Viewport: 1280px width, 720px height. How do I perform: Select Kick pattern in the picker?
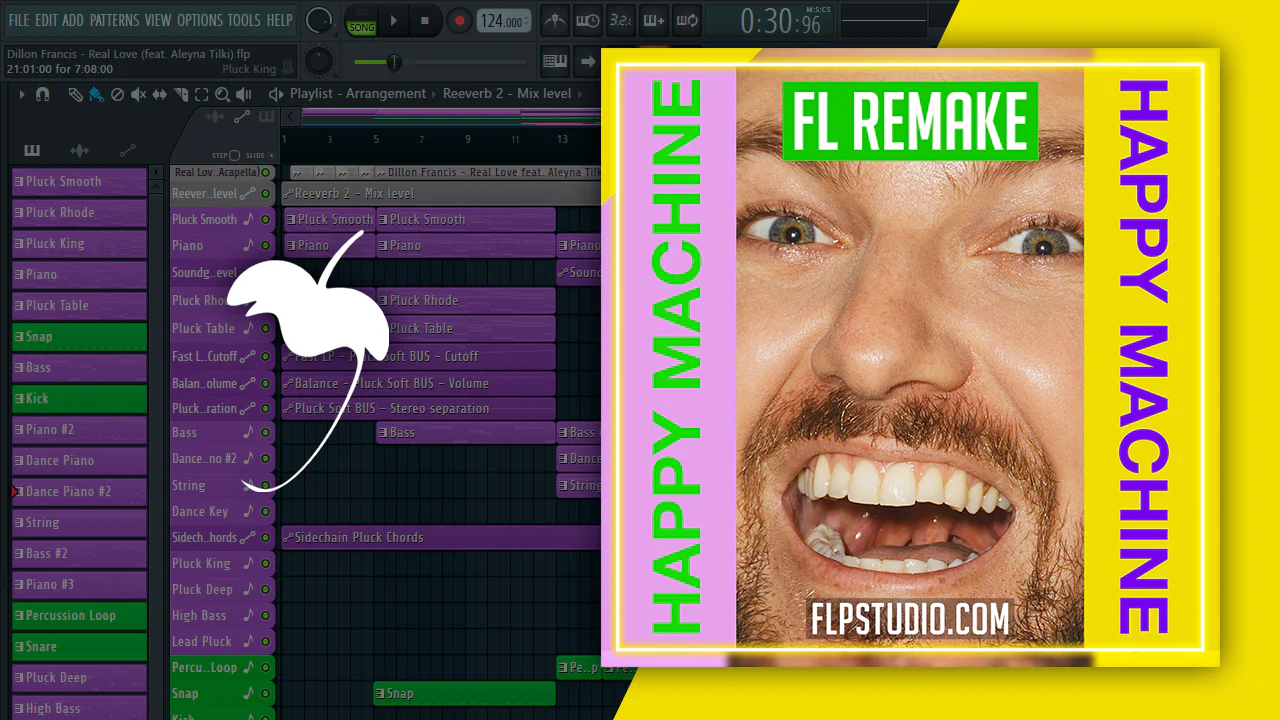pyautogui.click(x=79, y=399)
